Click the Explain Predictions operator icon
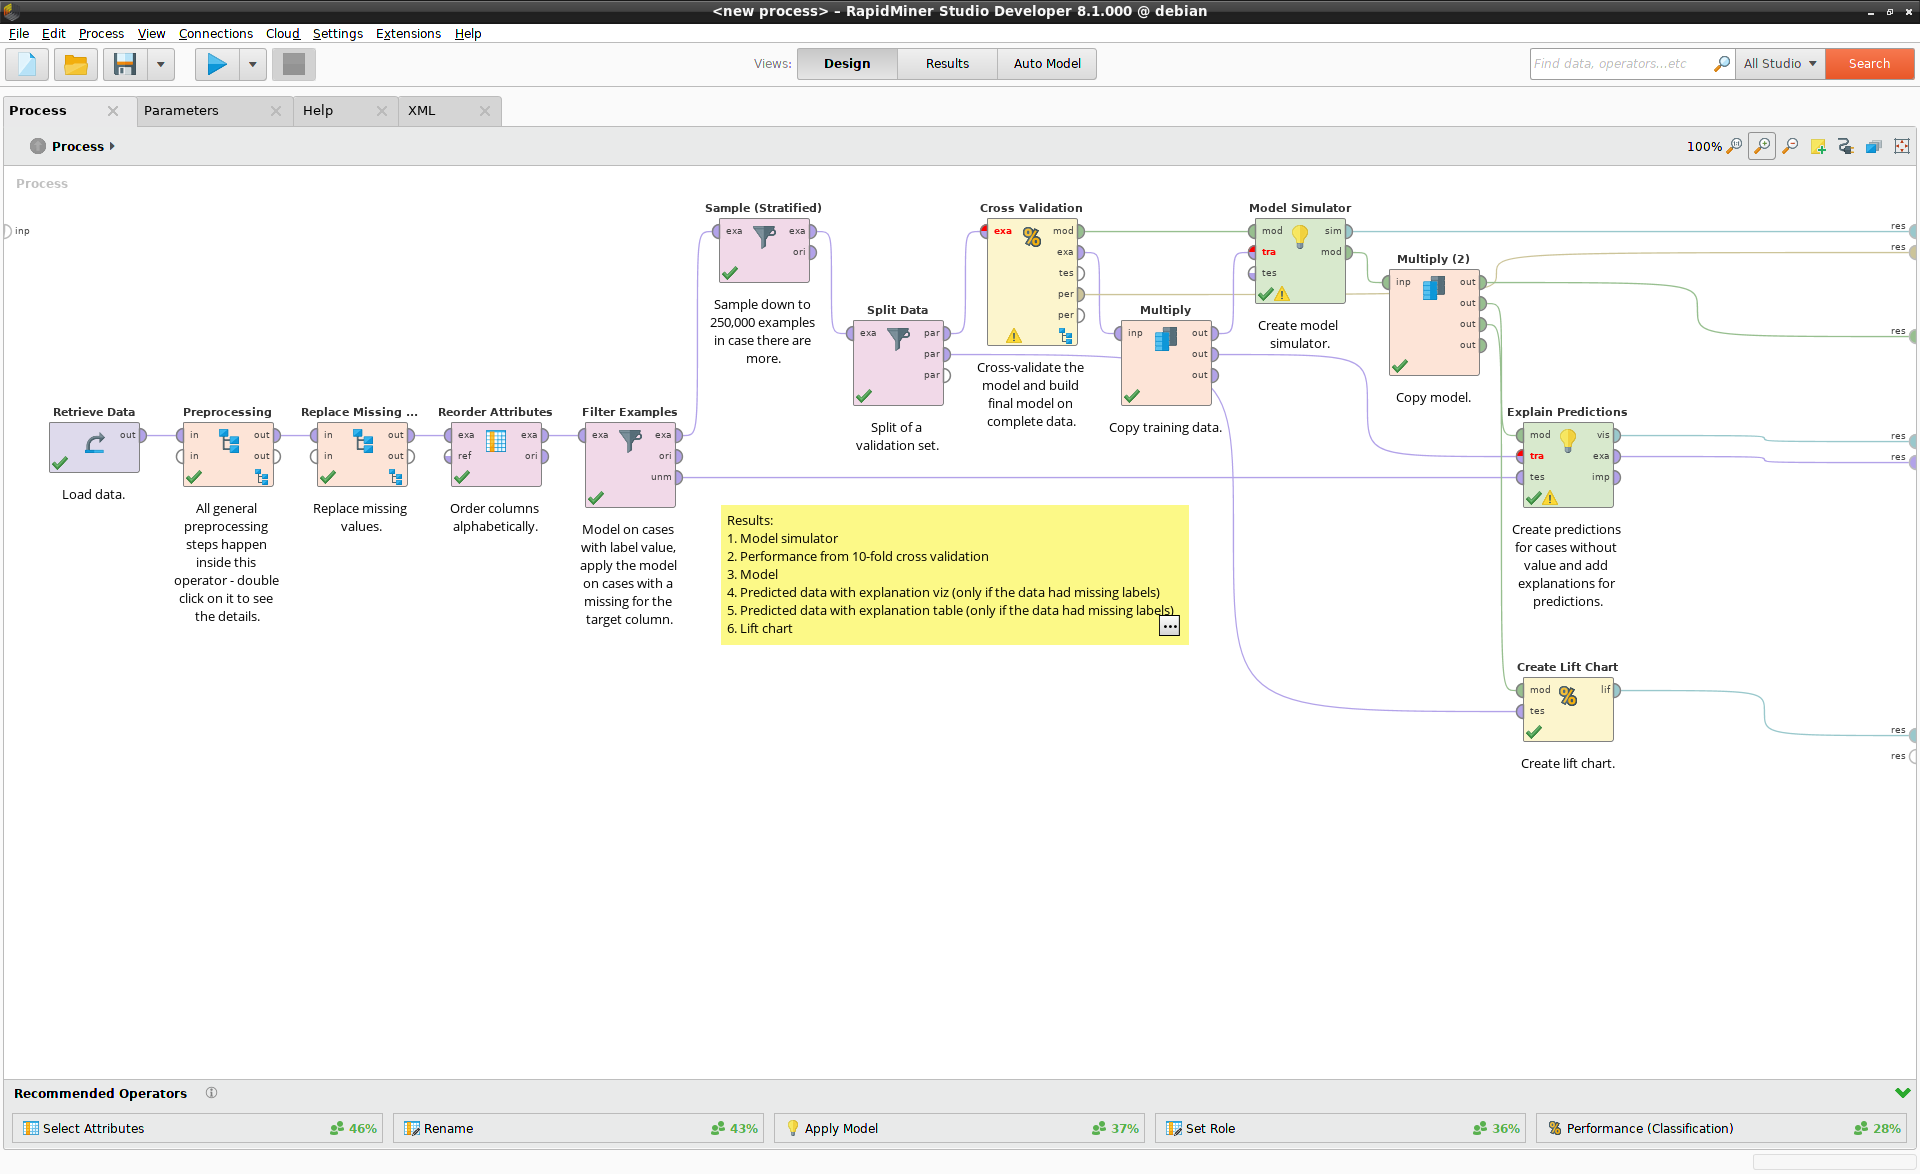The width and height of the screenshot is (1920, 1174). click(x=1566, y=440)
